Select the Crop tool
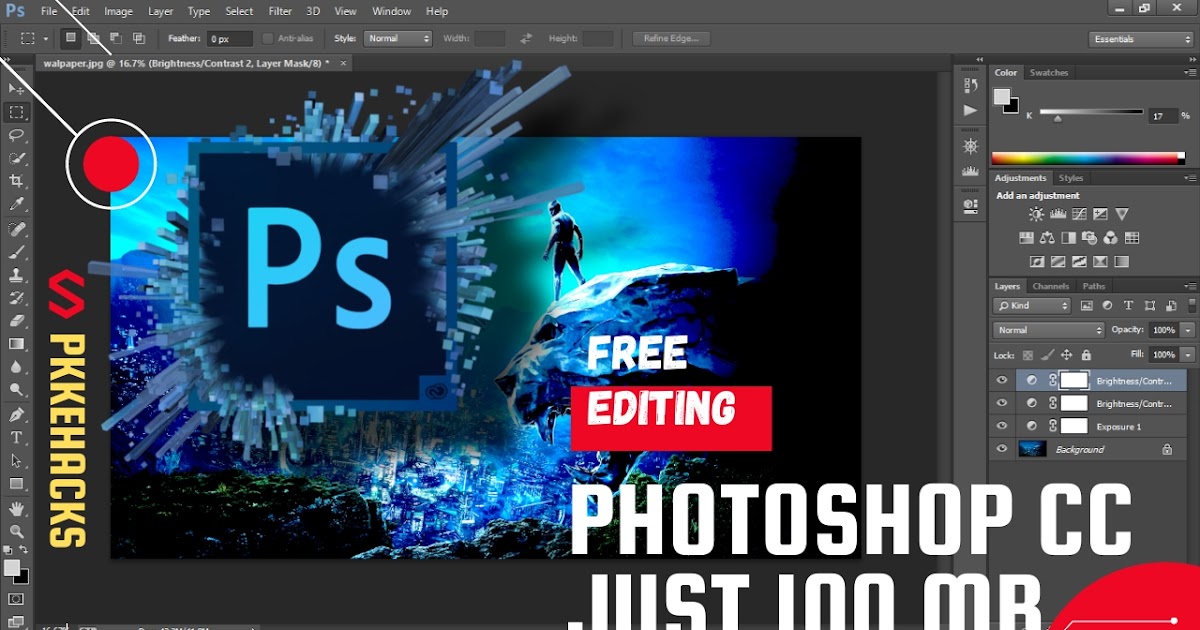Screen dimensions: 1200x630 pyautogui.click(x=17, y=181)
